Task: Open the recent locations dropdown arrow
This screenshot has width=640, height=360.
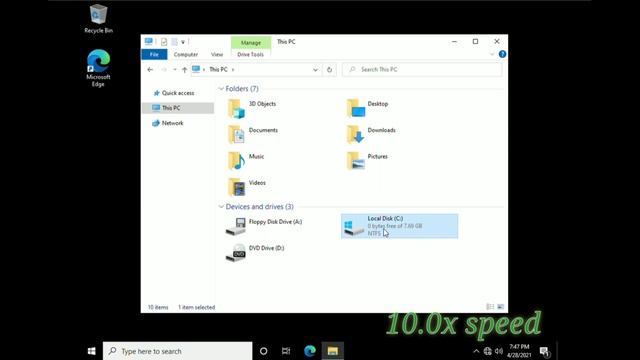Action: click(175, 70)
